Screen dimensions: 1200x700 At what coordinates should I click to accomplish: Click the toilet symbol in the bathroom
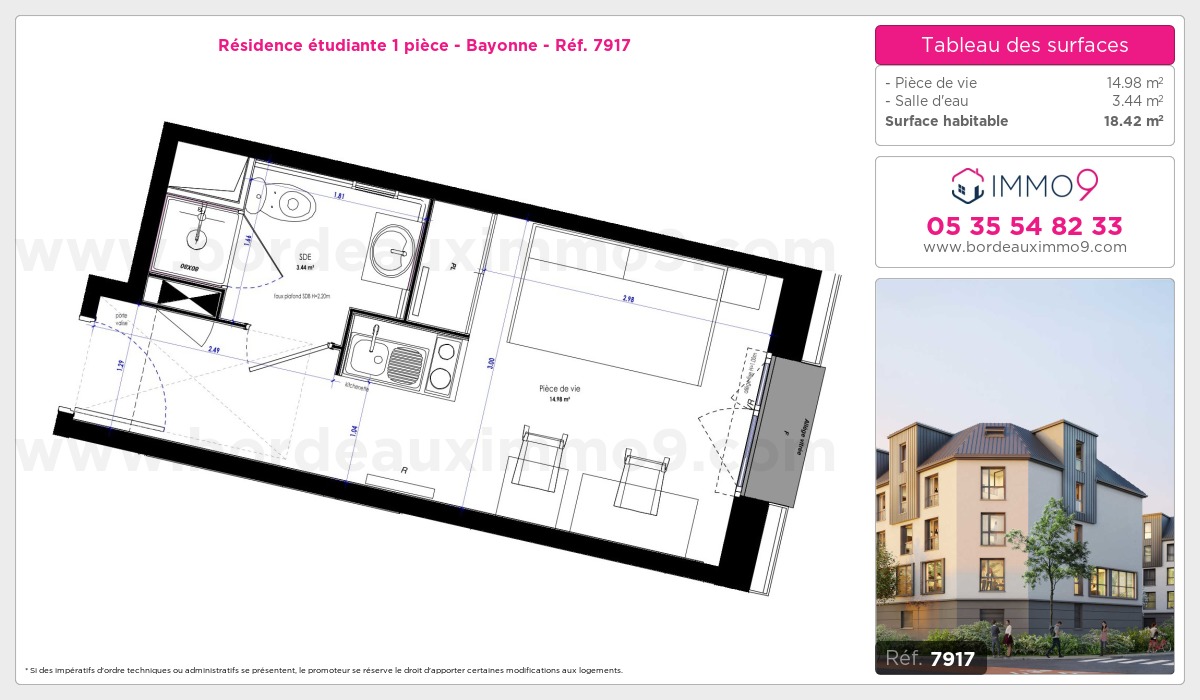click(288, 203)
